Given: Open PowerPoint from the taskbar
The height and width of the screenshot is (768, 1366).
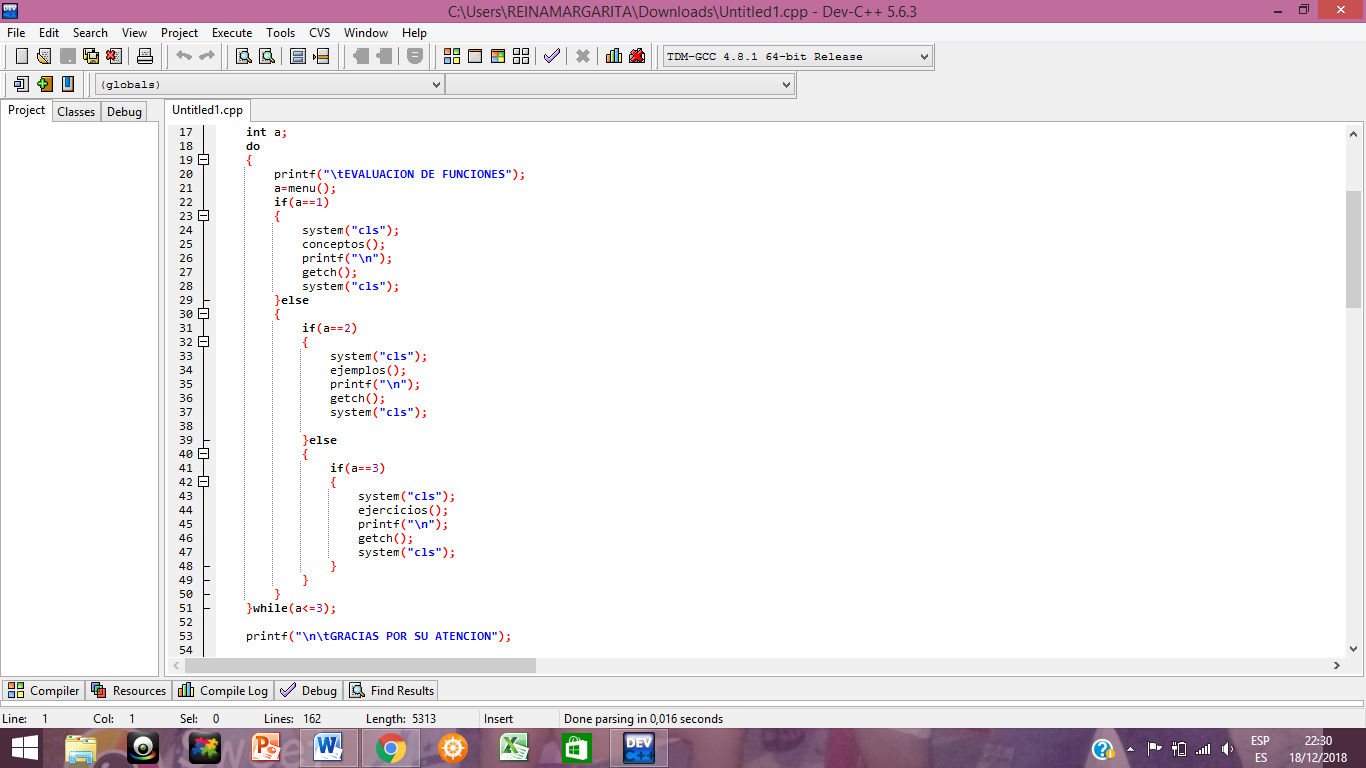Looking at the screenshot, I should 266,748.
